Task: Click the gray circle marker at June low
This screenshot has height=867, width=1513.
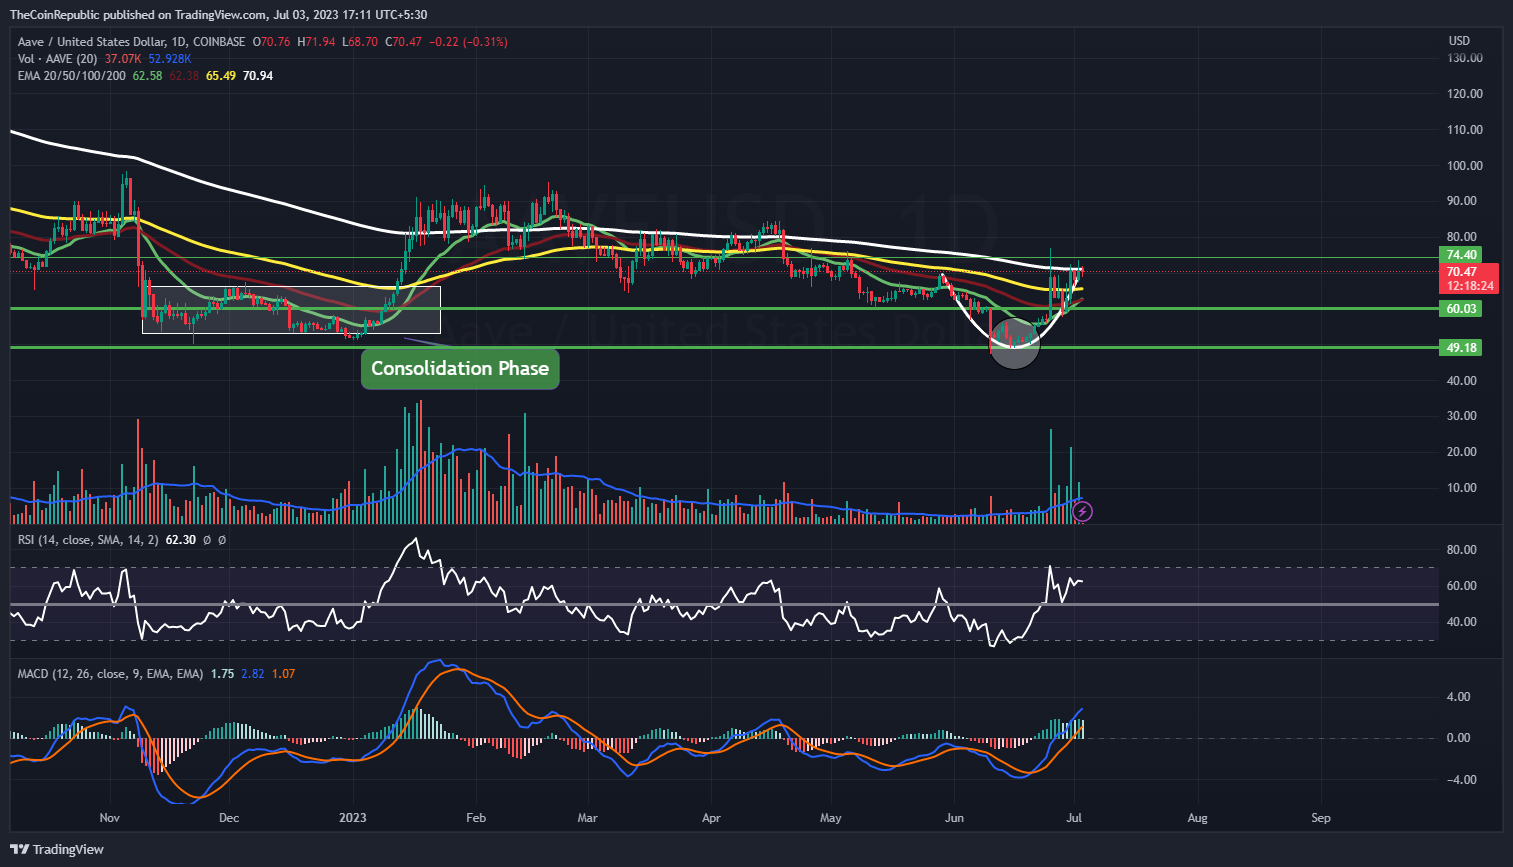Action: point(1014,342)
